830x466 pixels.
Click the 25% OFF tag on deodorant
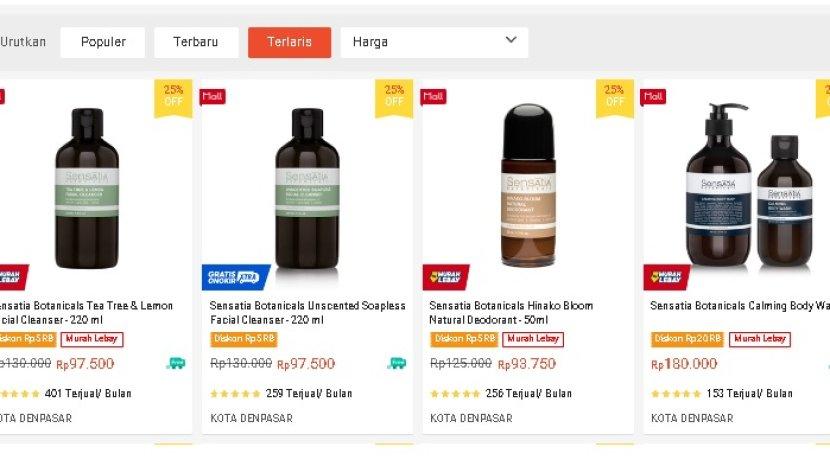pyautogui.click(x=614, y=96)
